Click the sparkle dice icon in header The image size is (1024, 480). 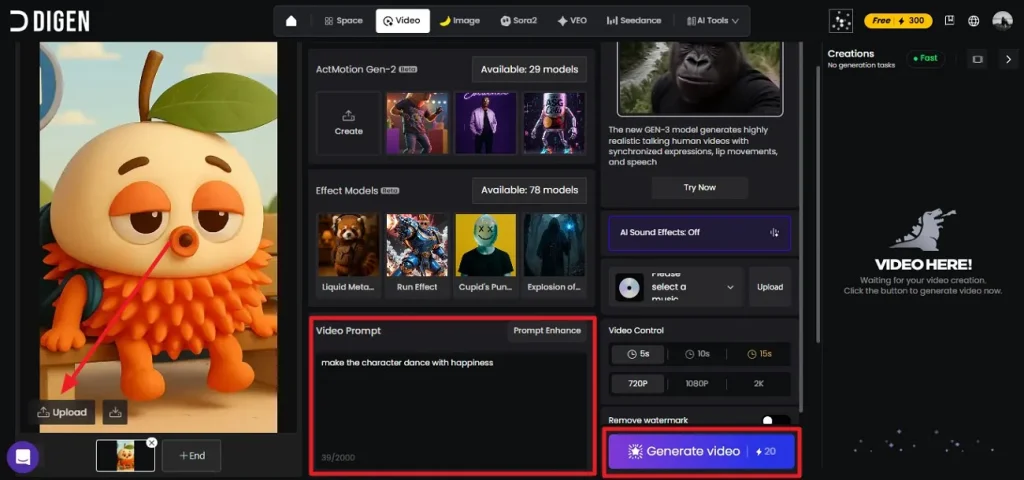pyautogui.click(x=840, y=21)
